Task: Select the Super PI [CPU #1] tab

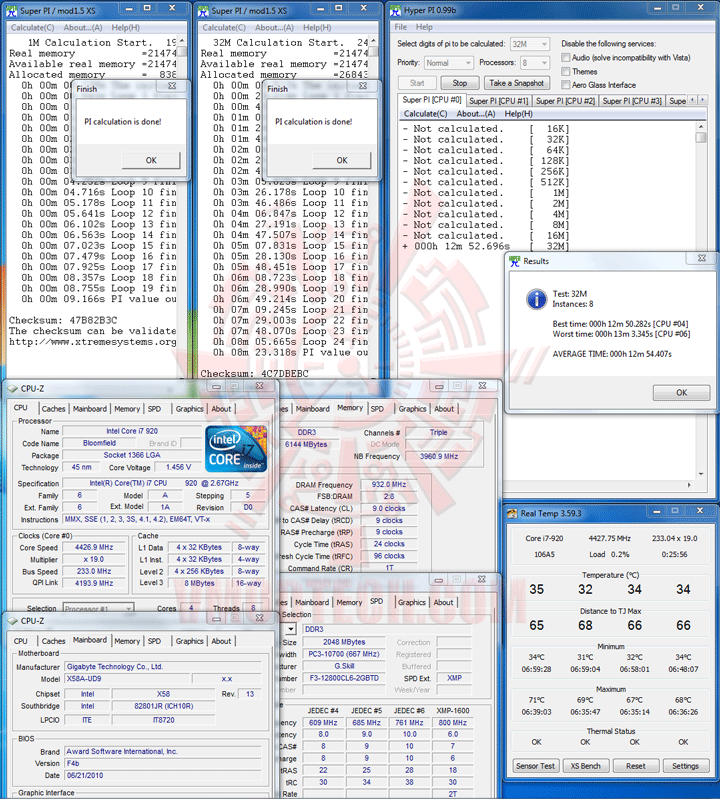Action: [498, 101]
